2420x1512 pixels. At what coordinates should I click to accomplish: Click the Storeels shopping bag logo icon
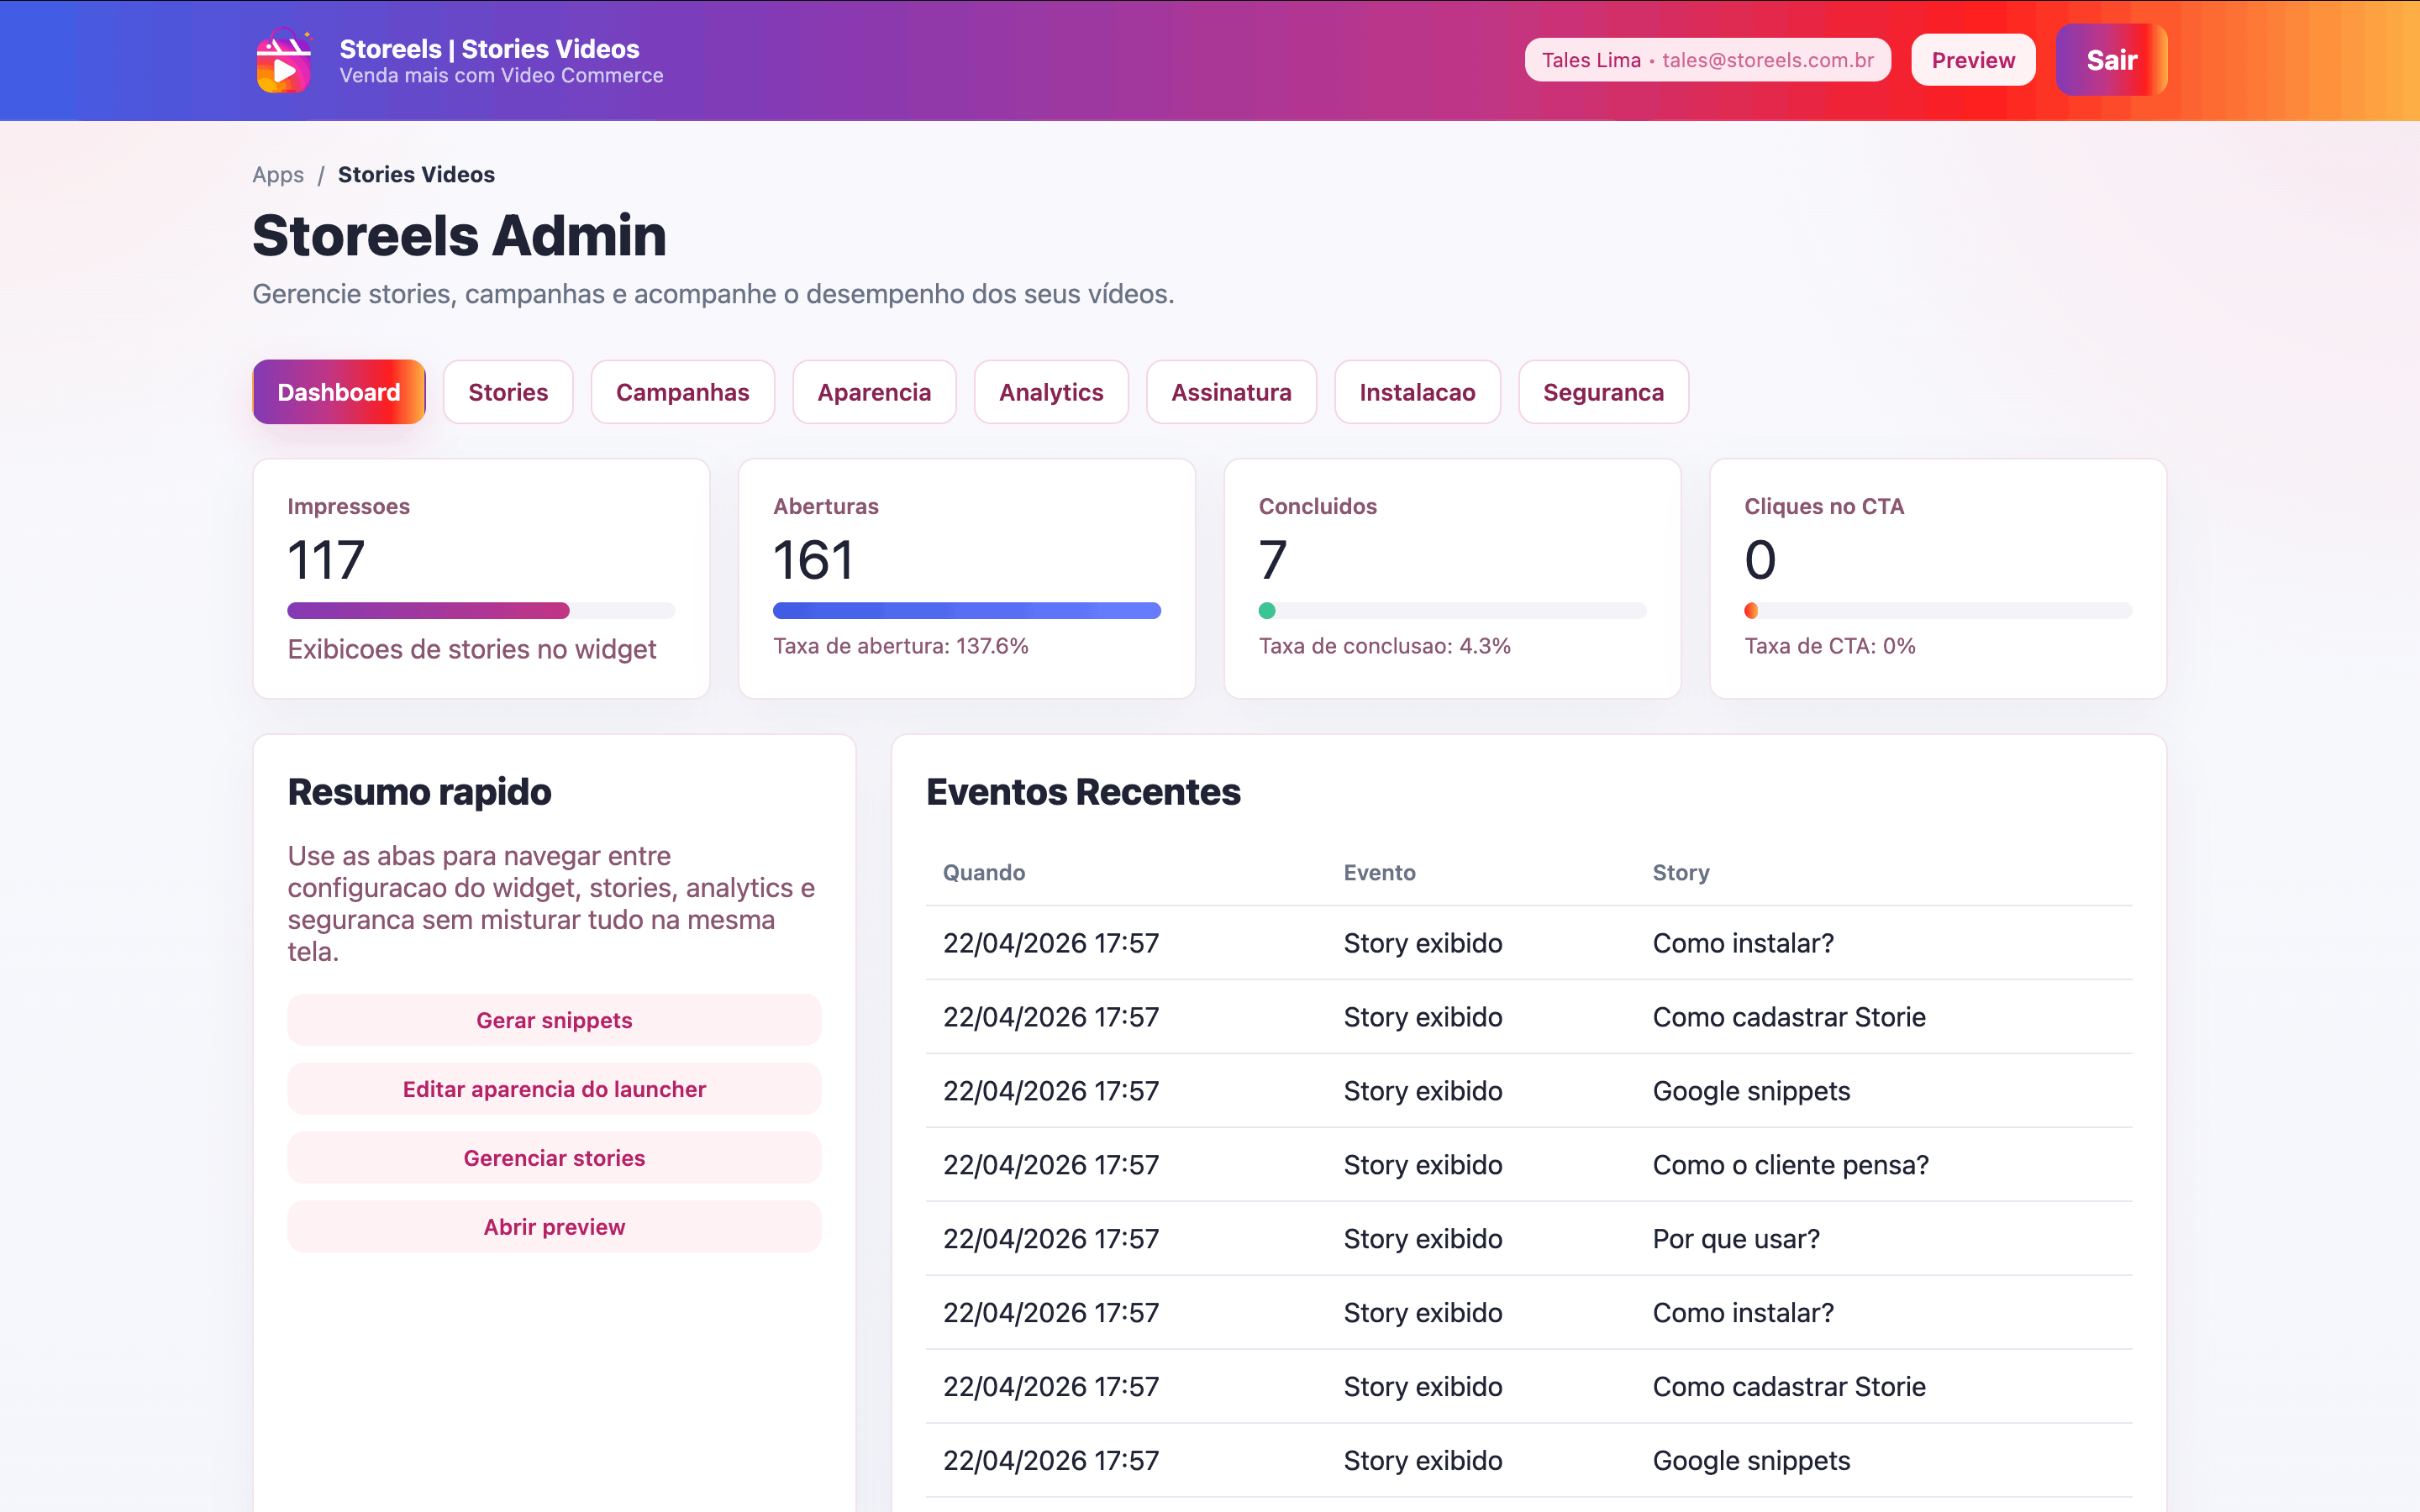(284, 61)
